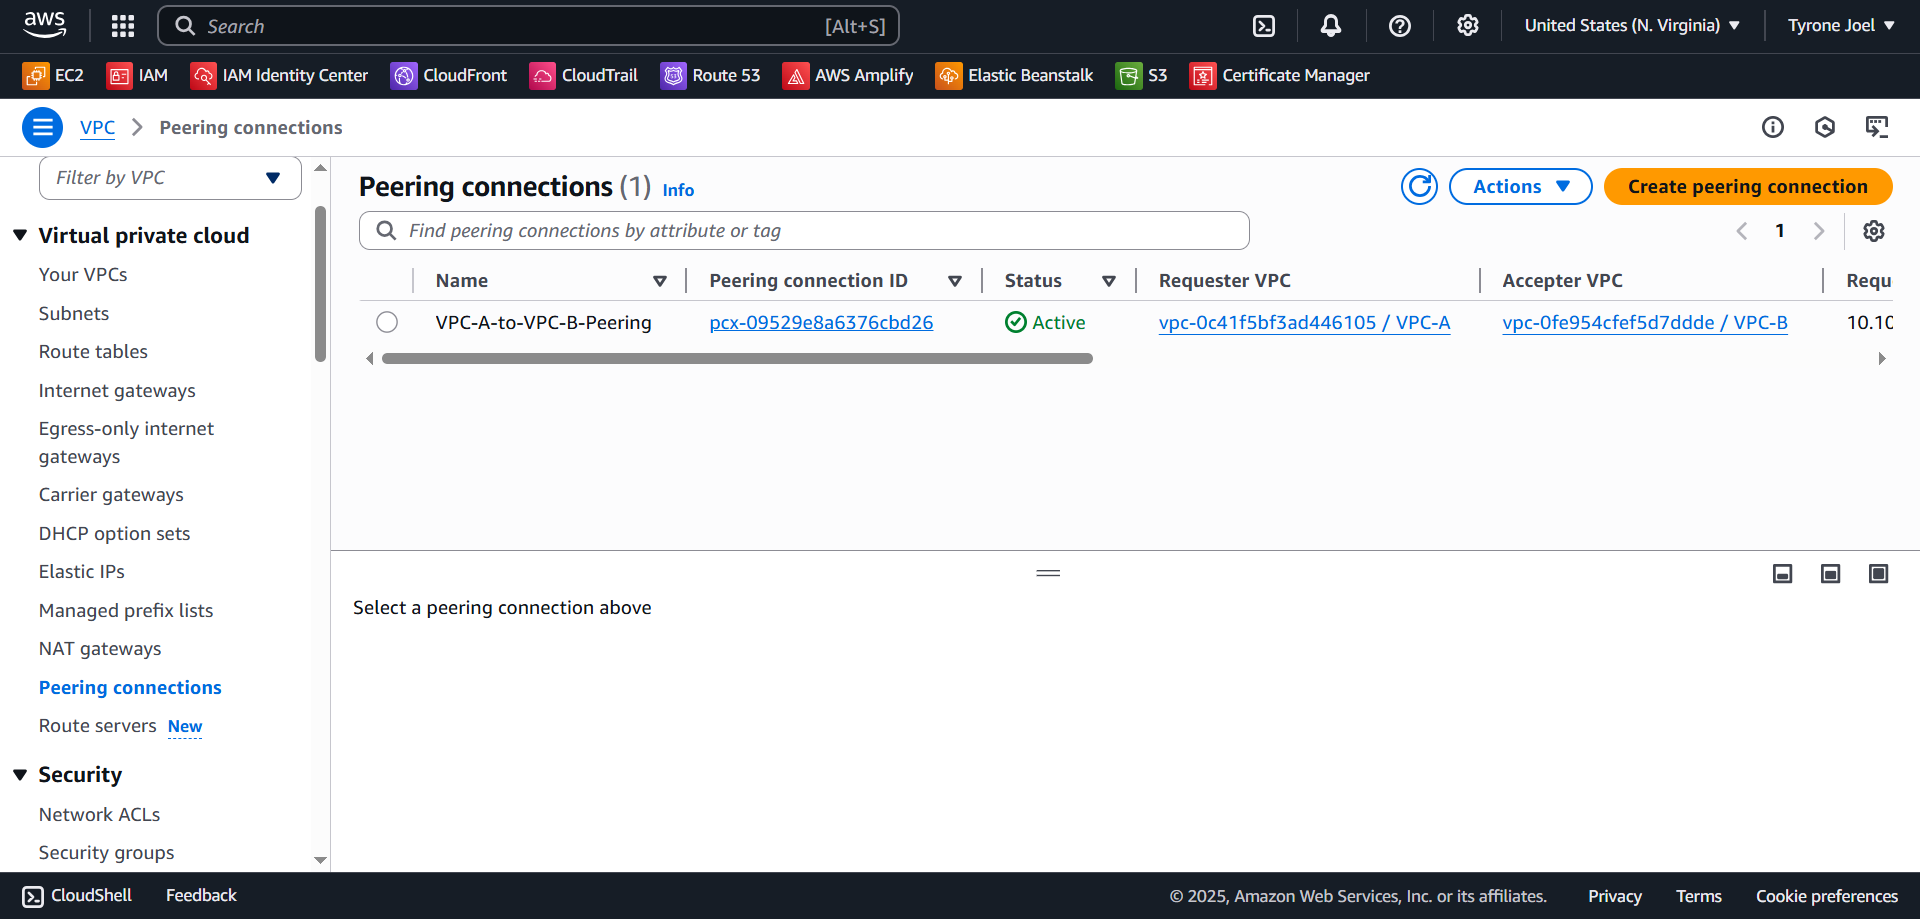
Task: Select the CloudFront favorite shortcut
Action: (x=448, y=75)
